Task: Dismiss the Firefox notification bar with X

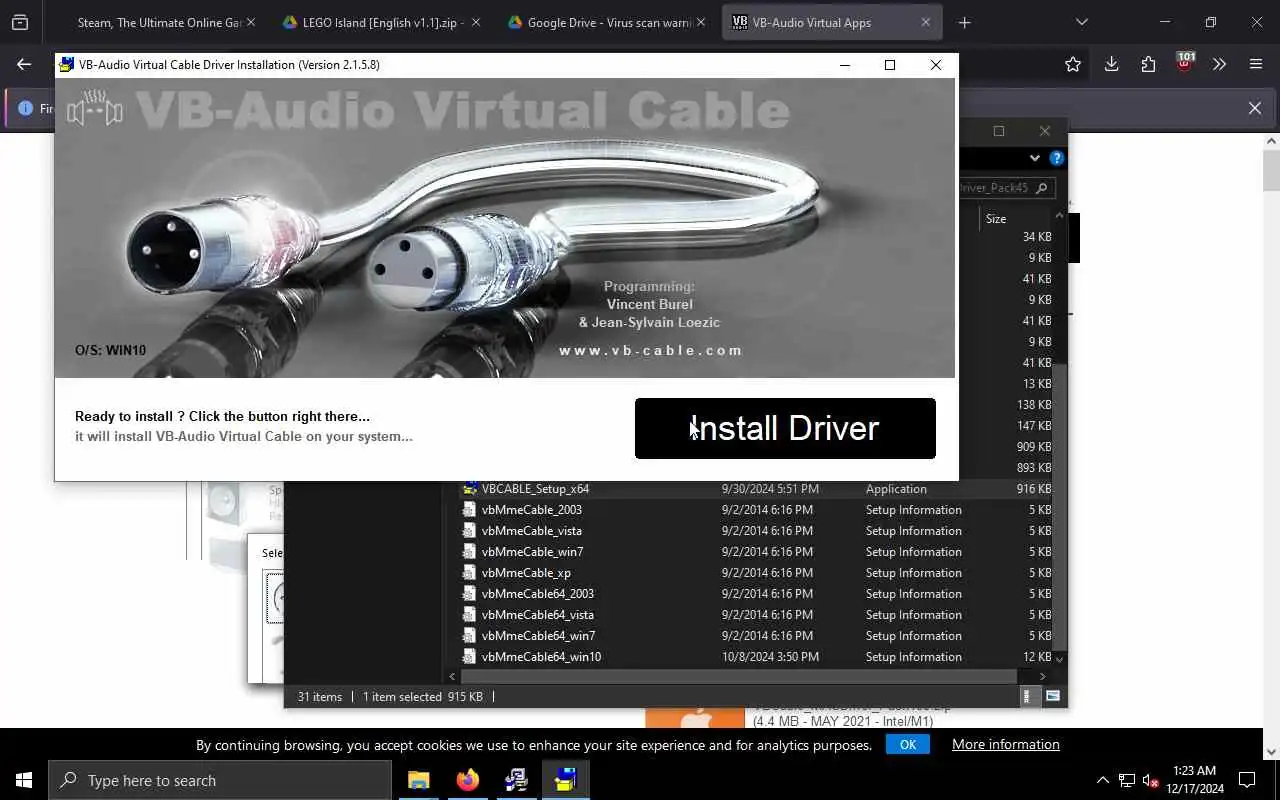Action: click(1255, 108)
